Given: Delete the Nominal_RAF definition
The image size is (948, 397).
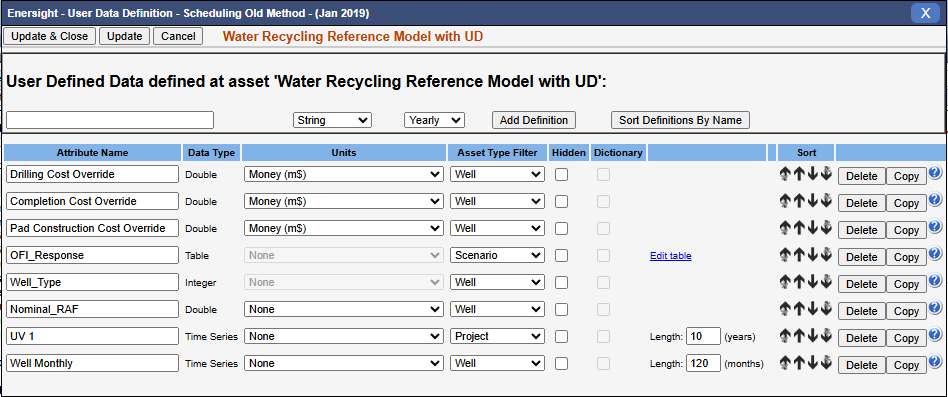Looking at the screenshot, I should (x=862, y=311).
